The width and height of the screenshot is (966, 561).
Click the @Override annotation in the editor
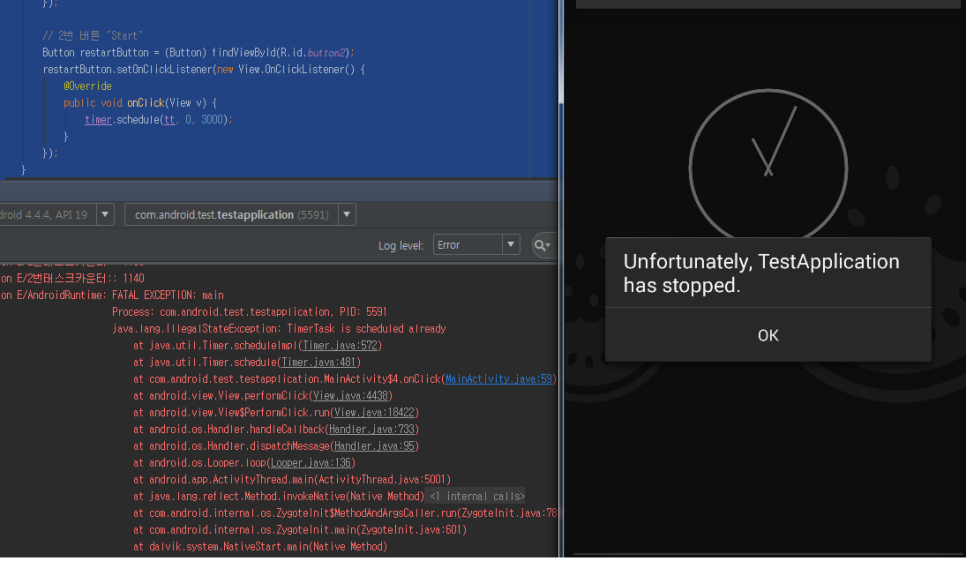[87, 86]
